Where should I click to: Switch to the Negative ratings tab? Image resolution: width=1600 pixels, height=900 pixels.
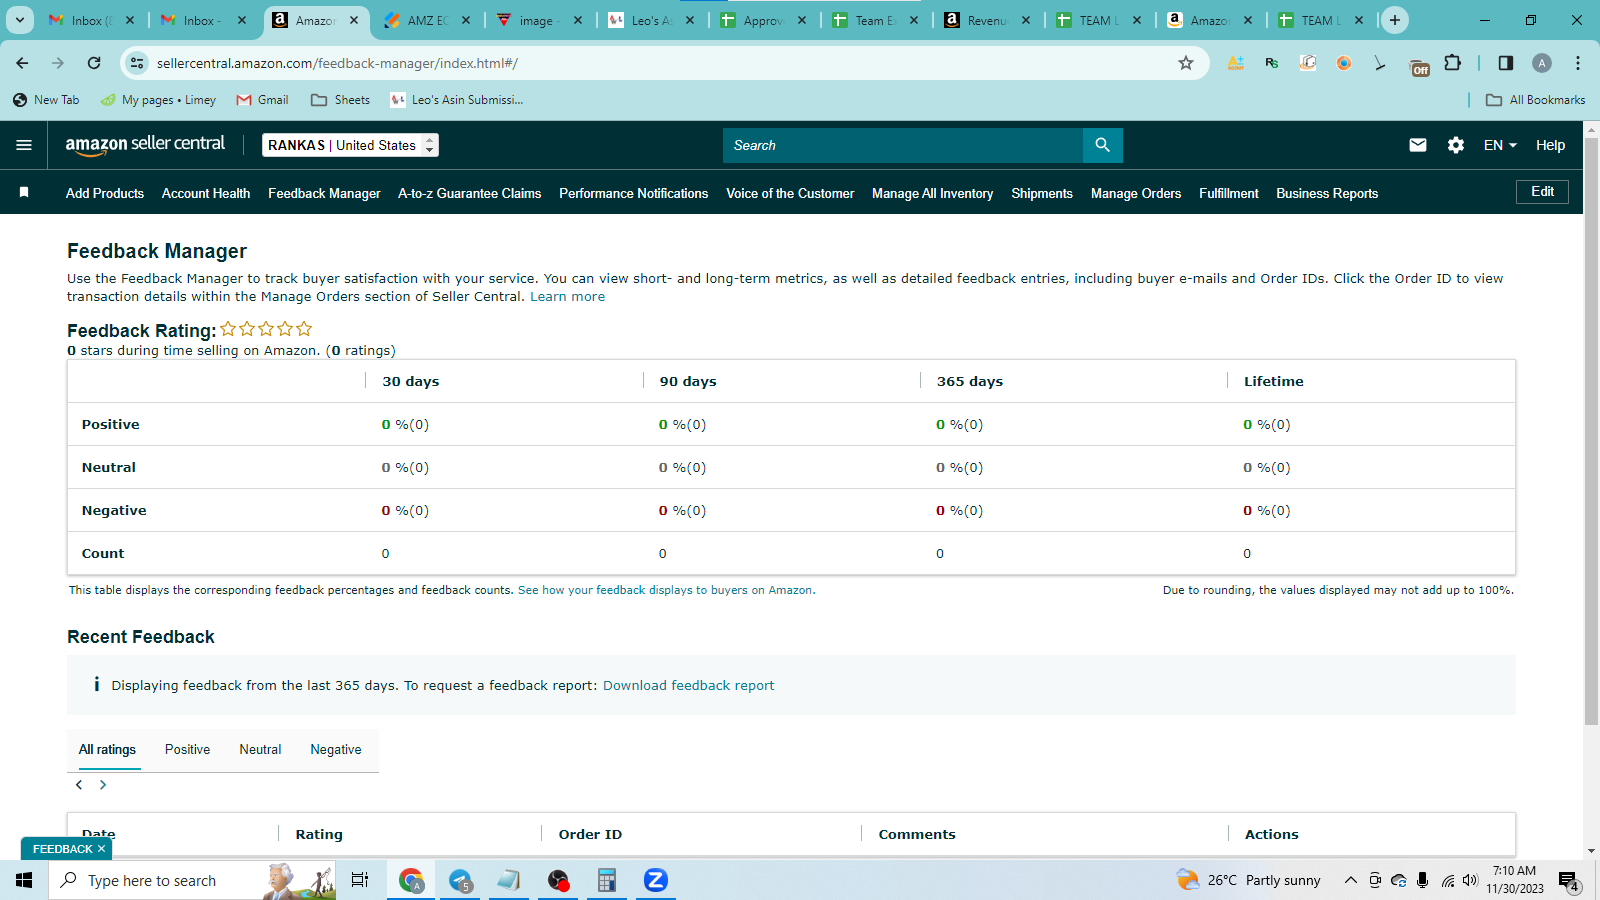tap(336, 749)
